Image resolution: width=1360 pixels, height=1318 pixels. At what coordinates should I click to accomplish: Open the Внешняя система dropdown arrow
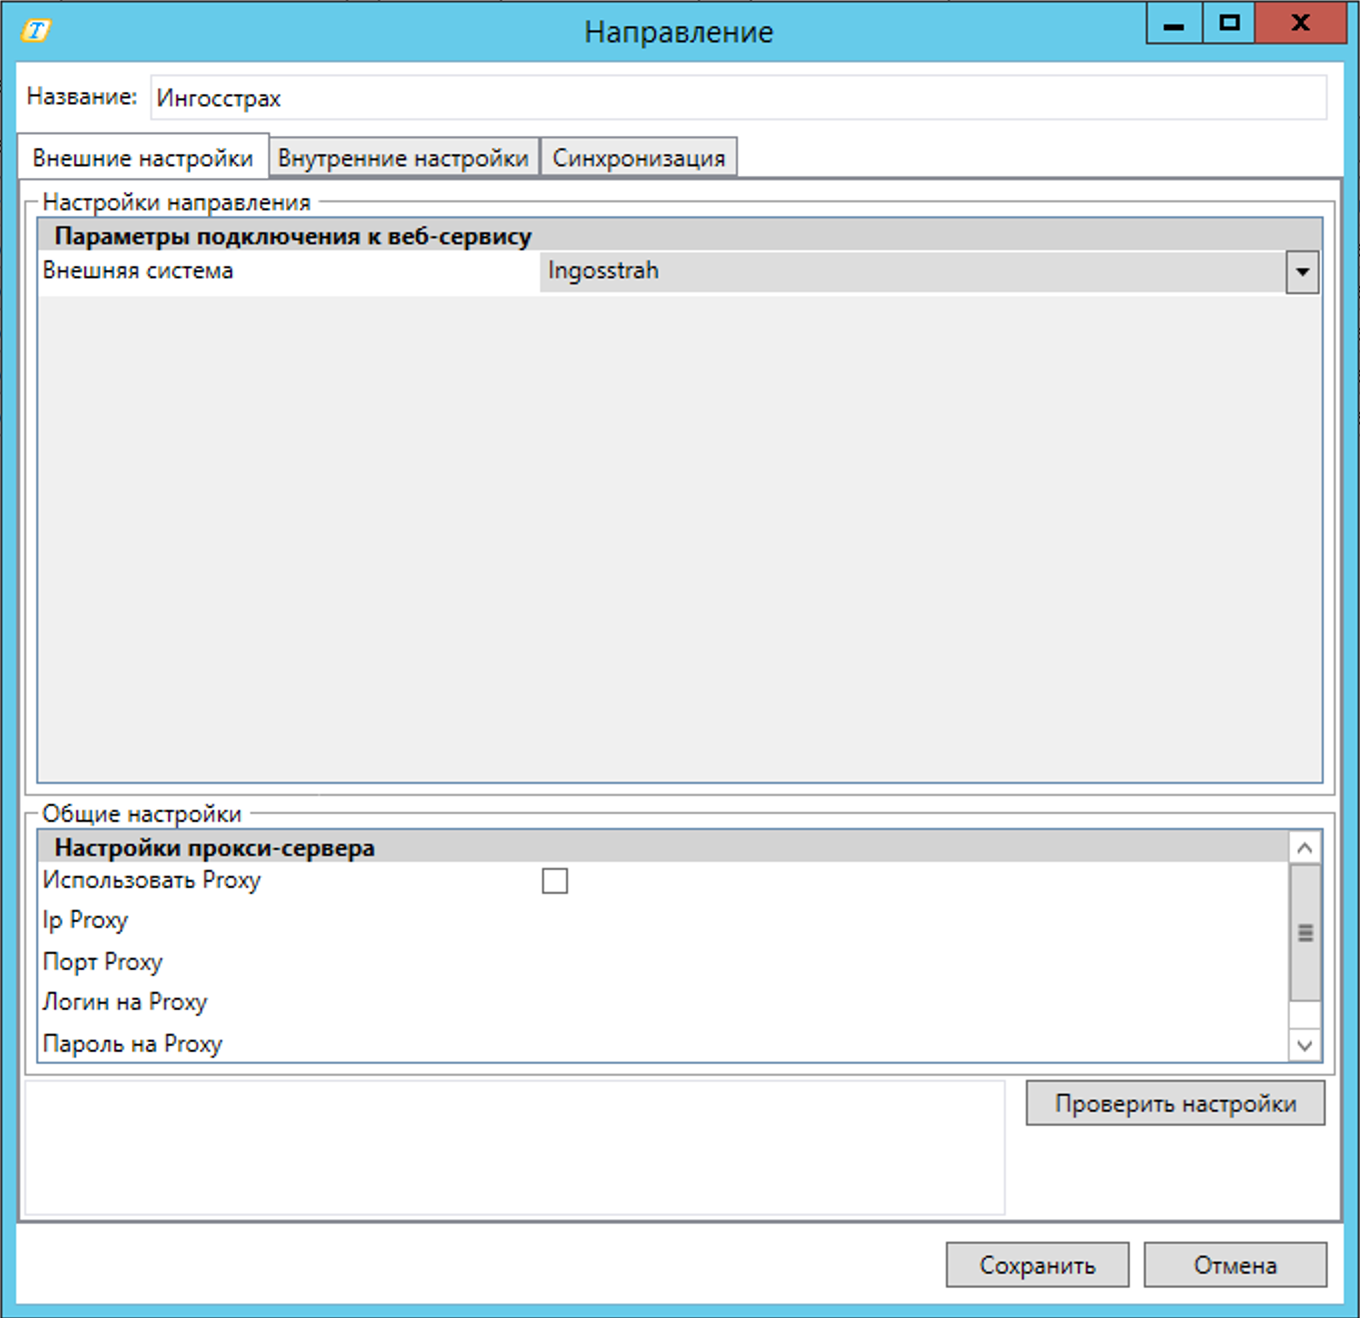1302,272
